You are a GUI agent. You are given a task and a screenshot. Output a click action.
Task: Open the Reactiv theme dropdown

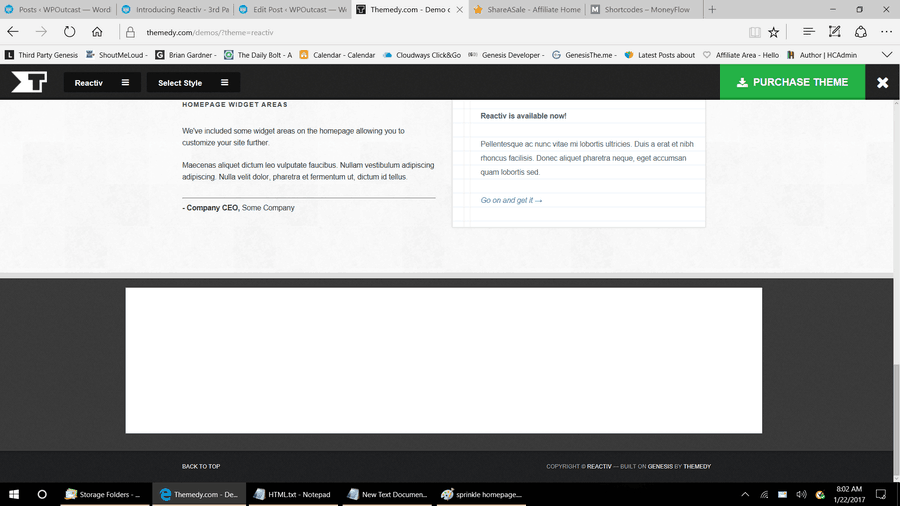(102, 83)
